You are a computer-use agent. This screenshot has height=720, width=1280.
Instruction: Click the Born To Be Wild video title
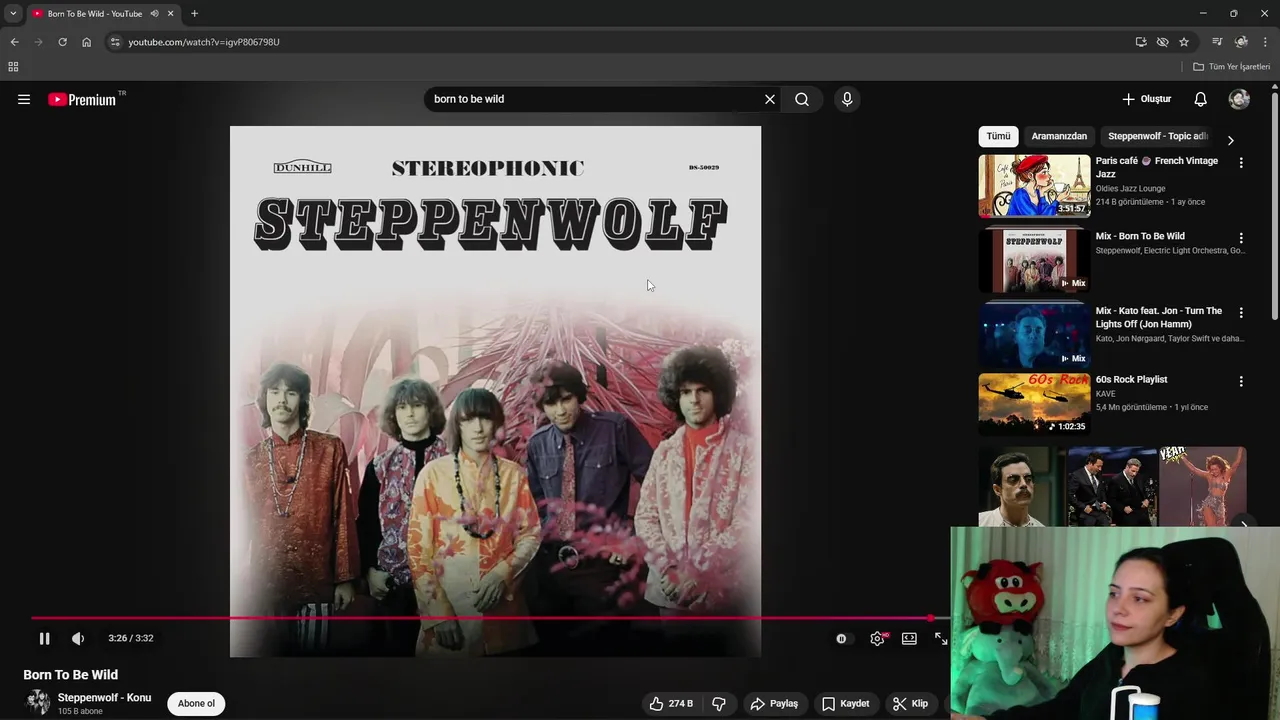[x=70, y=675]
